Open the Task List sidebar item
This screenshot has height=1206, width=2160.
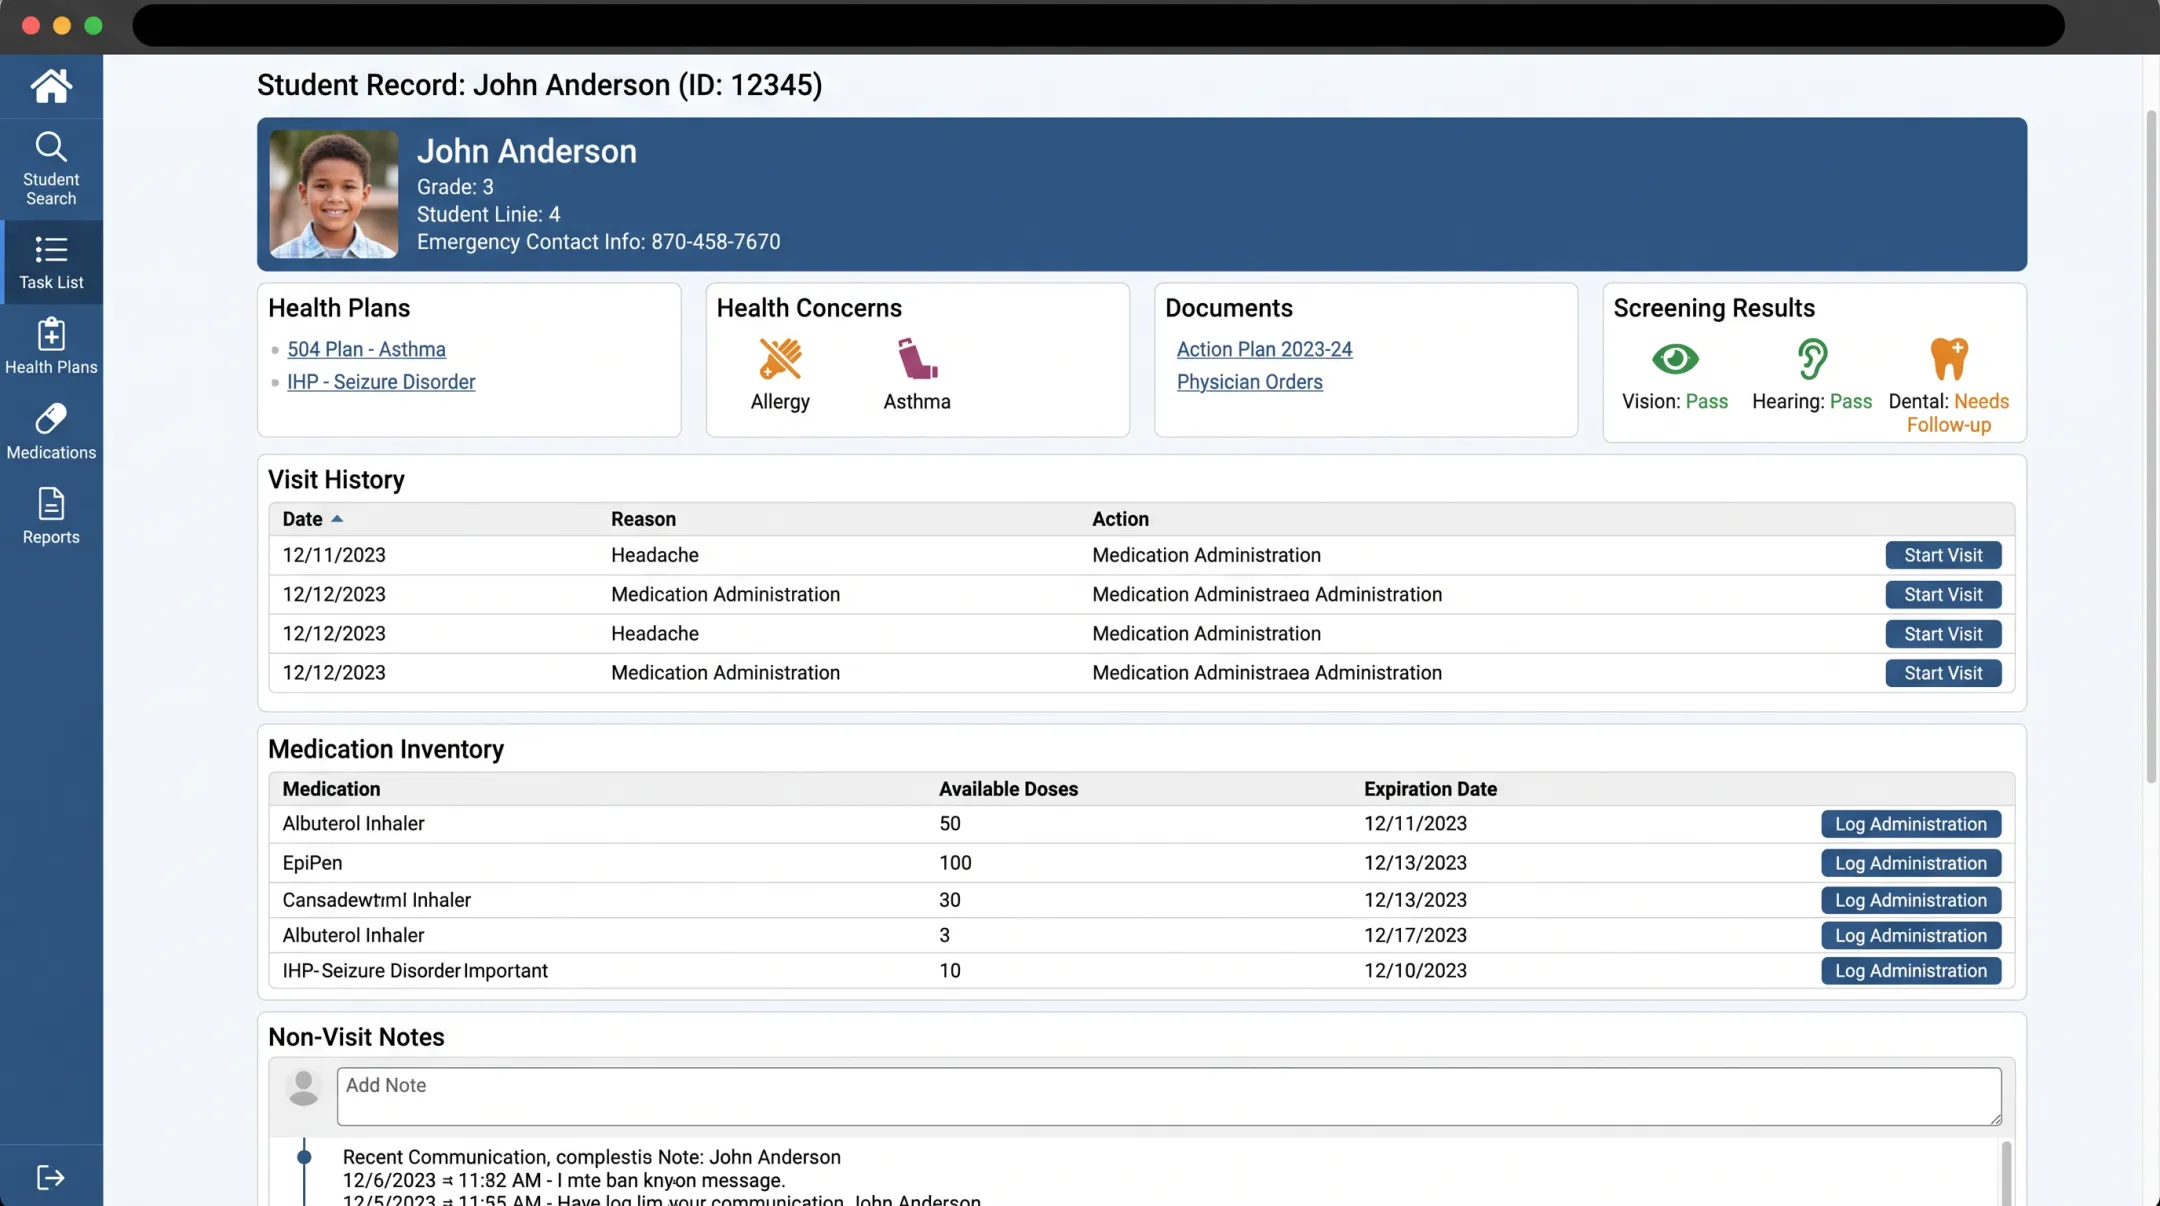[51, 262]
